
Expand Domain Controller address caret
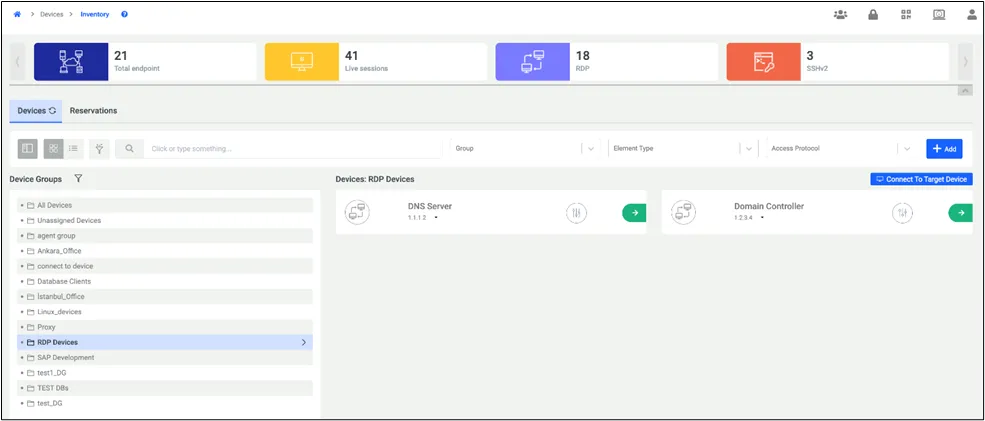point(762,218)
